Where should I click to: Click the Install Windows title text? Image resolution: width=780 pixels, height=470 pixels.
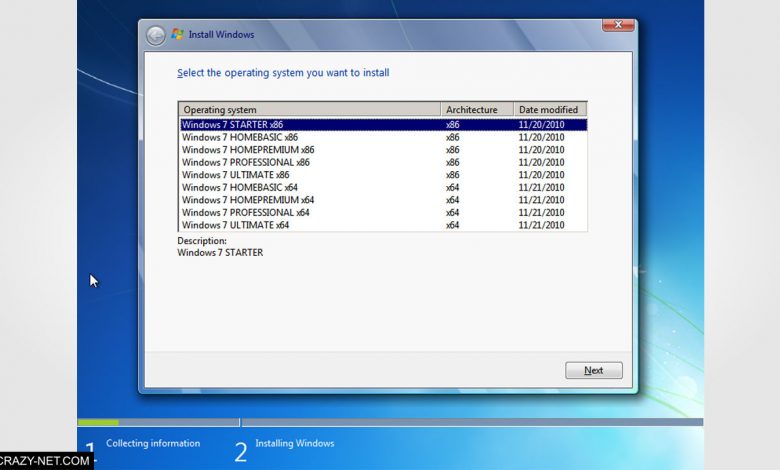click(x=221, y=35)
